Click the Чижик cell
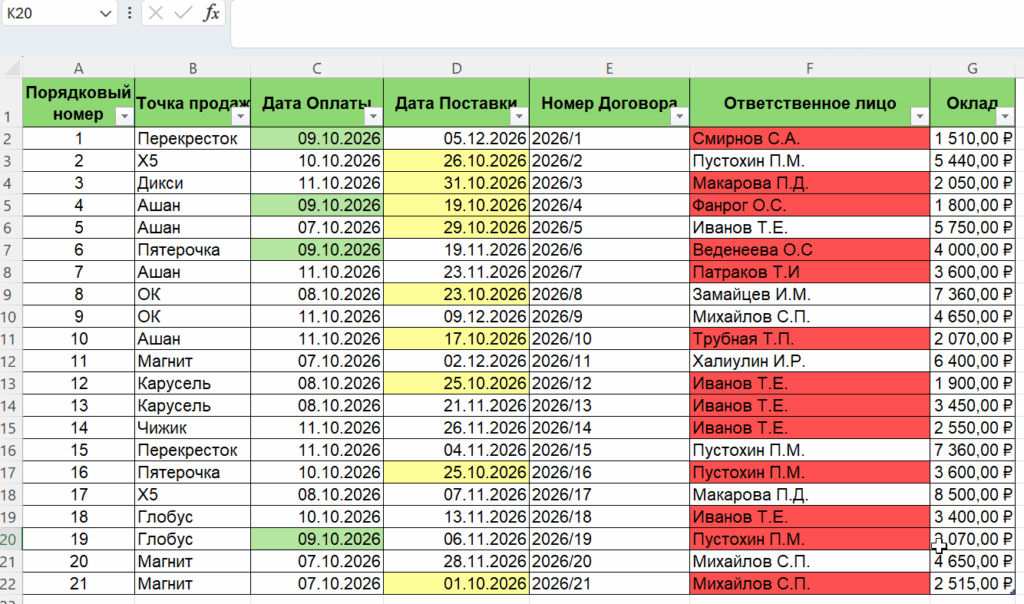The width and height of the screenshot is (1024, 604). (x=193, y=428)
